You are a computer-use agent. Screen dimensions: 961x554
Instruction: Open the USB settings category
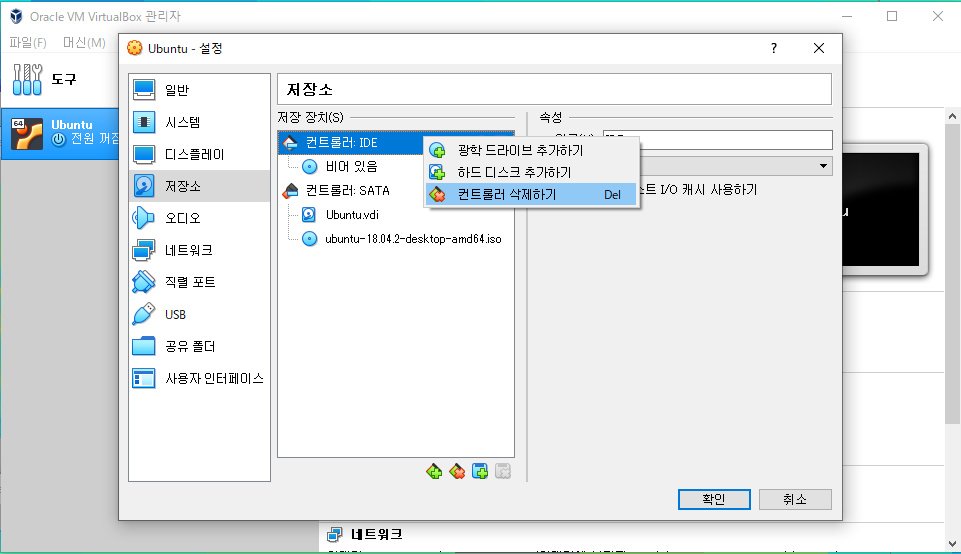(199, 314)
